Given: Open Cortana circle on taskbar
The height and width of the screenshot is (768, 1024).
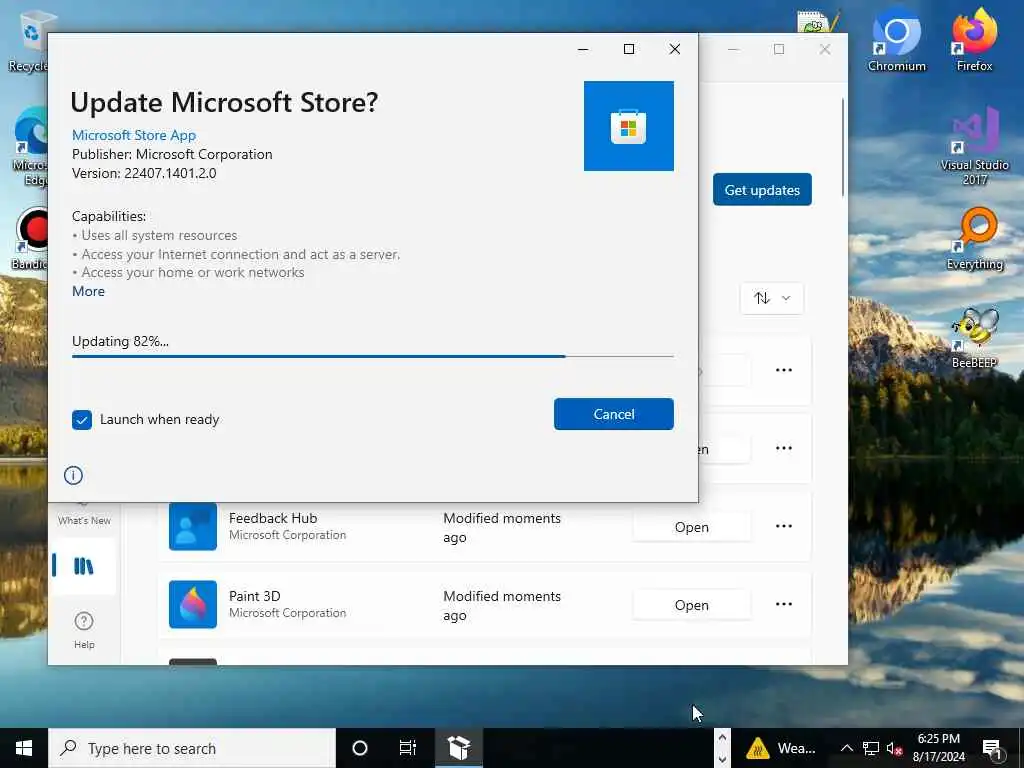Looking at the screenshot, I should 360,748.
